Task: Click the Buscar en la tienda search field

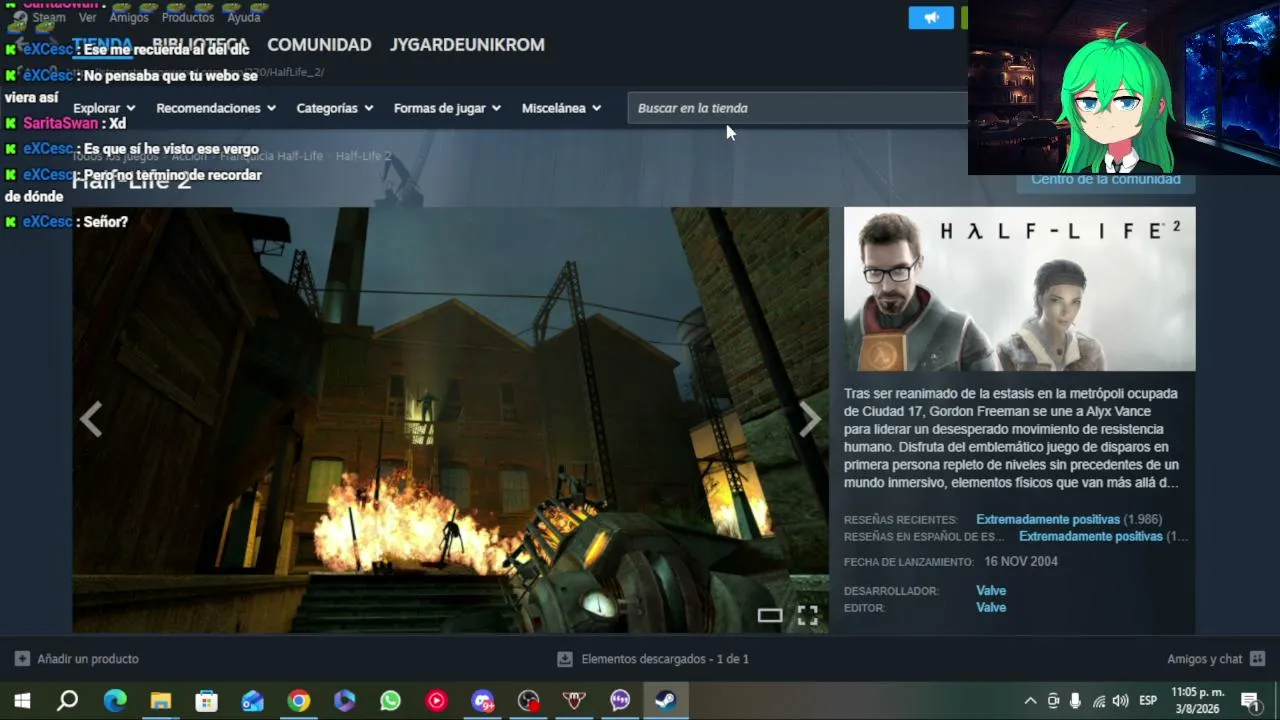Action: click(797, 108)
